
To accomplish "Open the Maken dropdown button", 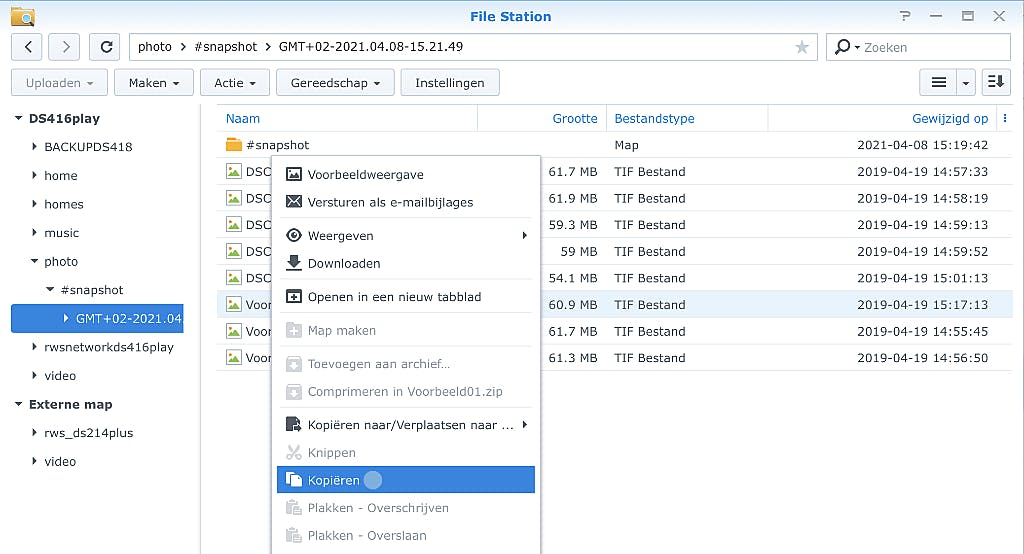I will tap(153, 83).
